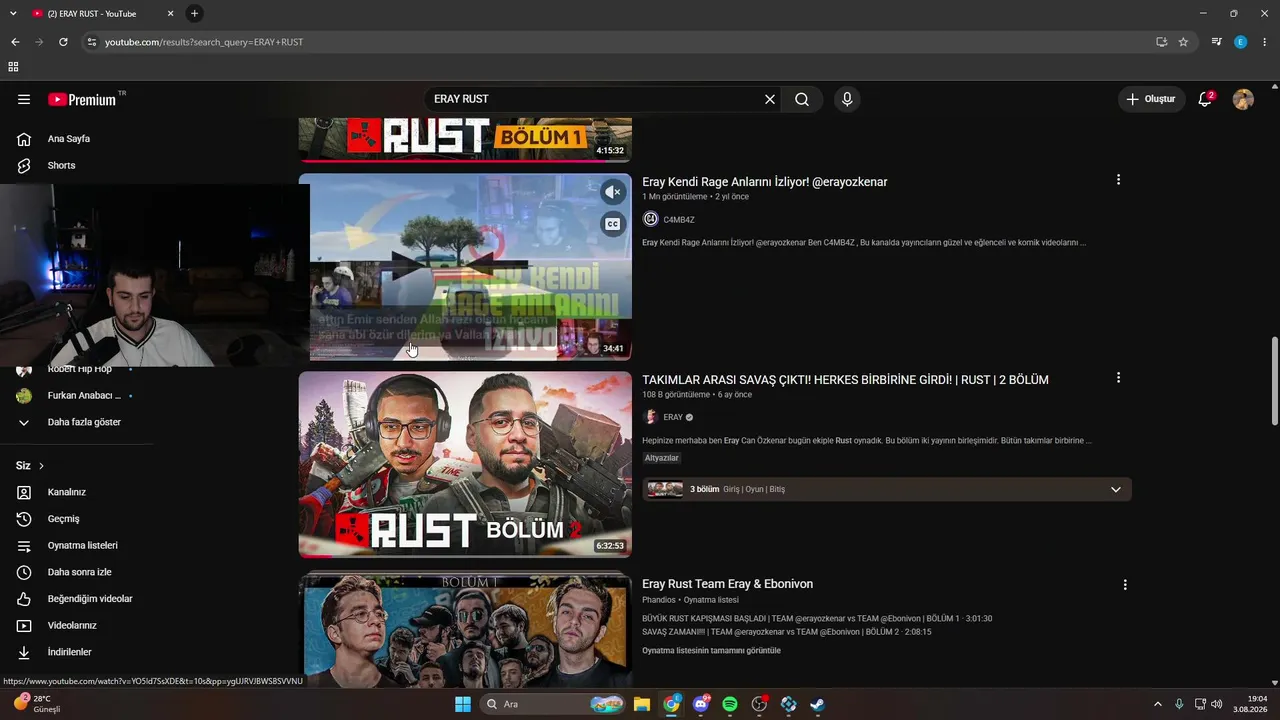Open Steam from the taskbar
The image size is (1280, 720).
(x=817, y=704)
